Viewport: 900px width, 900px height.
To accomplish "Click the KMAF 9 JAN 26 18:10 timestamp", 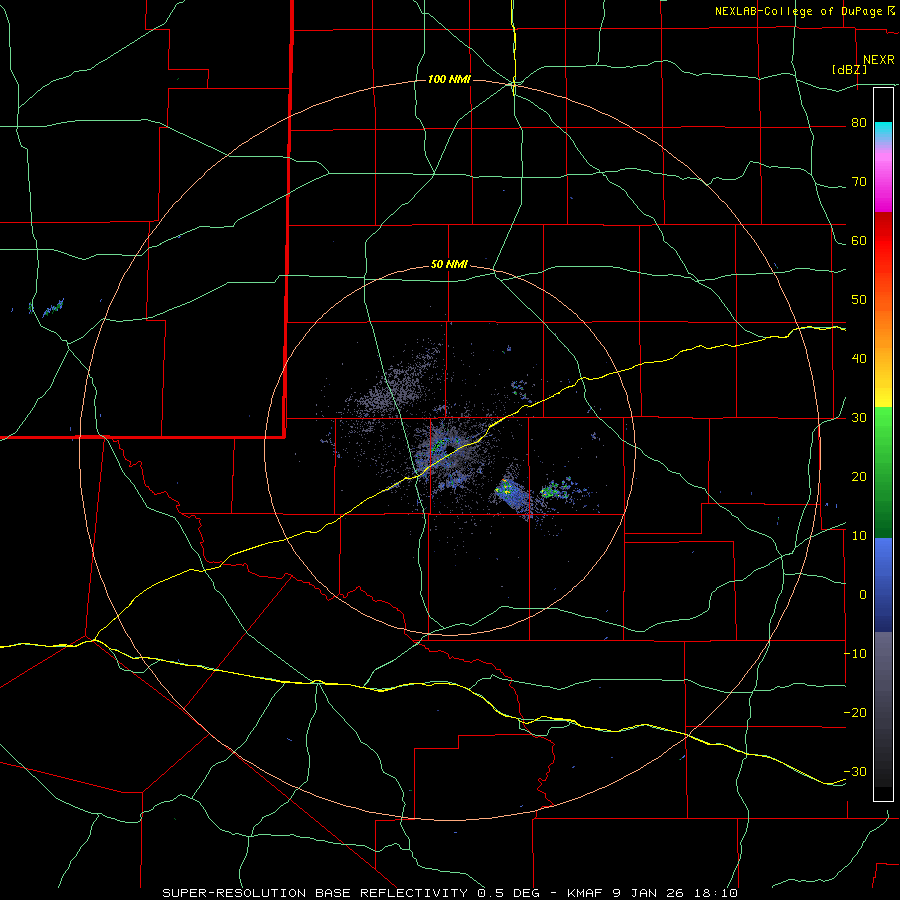I will (652, 893).
